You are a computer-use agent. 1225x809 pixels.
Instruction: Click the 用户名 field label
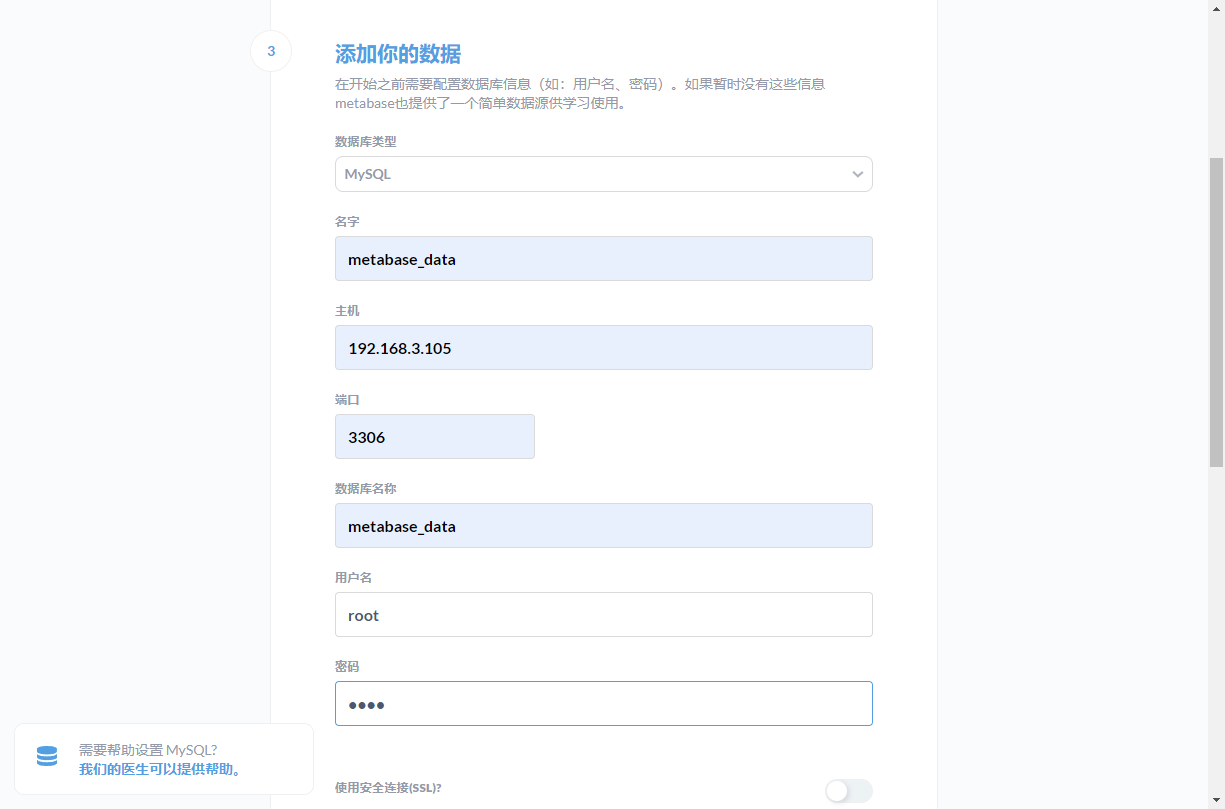[x=353, y=577]
